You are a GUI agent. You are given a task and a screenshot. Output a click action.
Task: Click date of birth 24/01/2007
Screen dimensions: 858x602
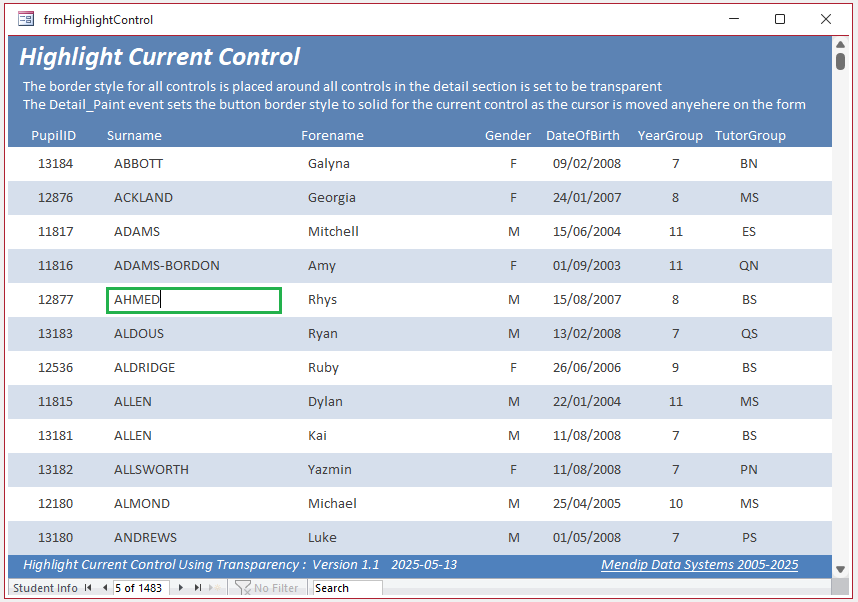tap(587, 198)
